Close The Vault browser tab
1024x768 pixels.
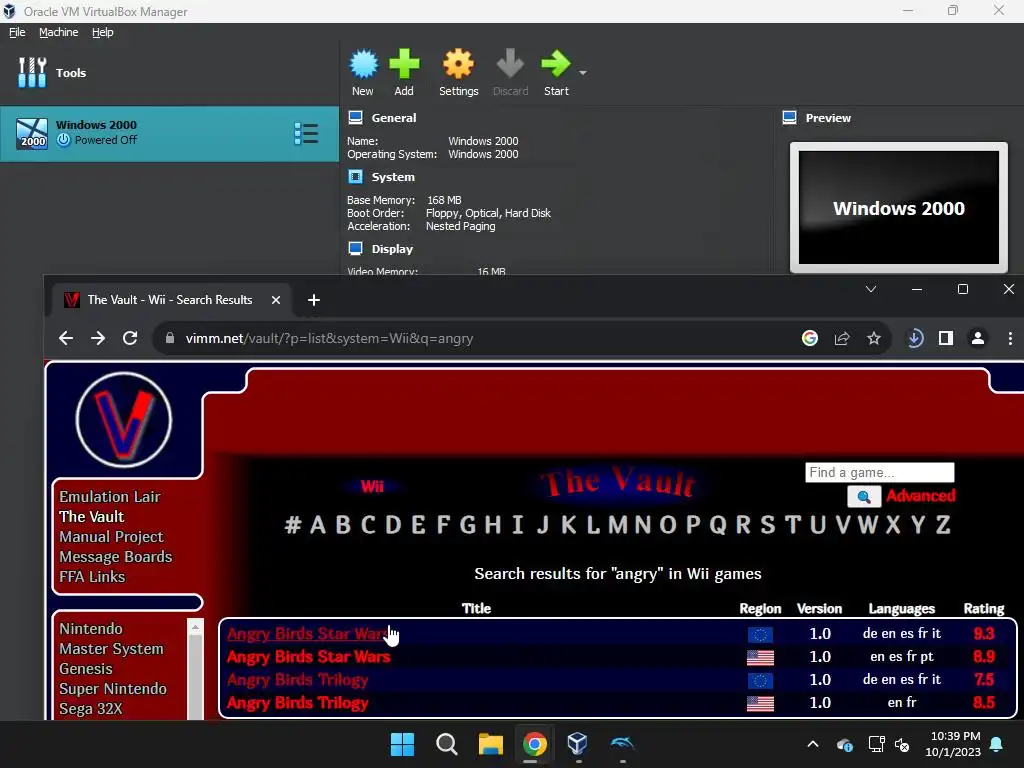276,300
